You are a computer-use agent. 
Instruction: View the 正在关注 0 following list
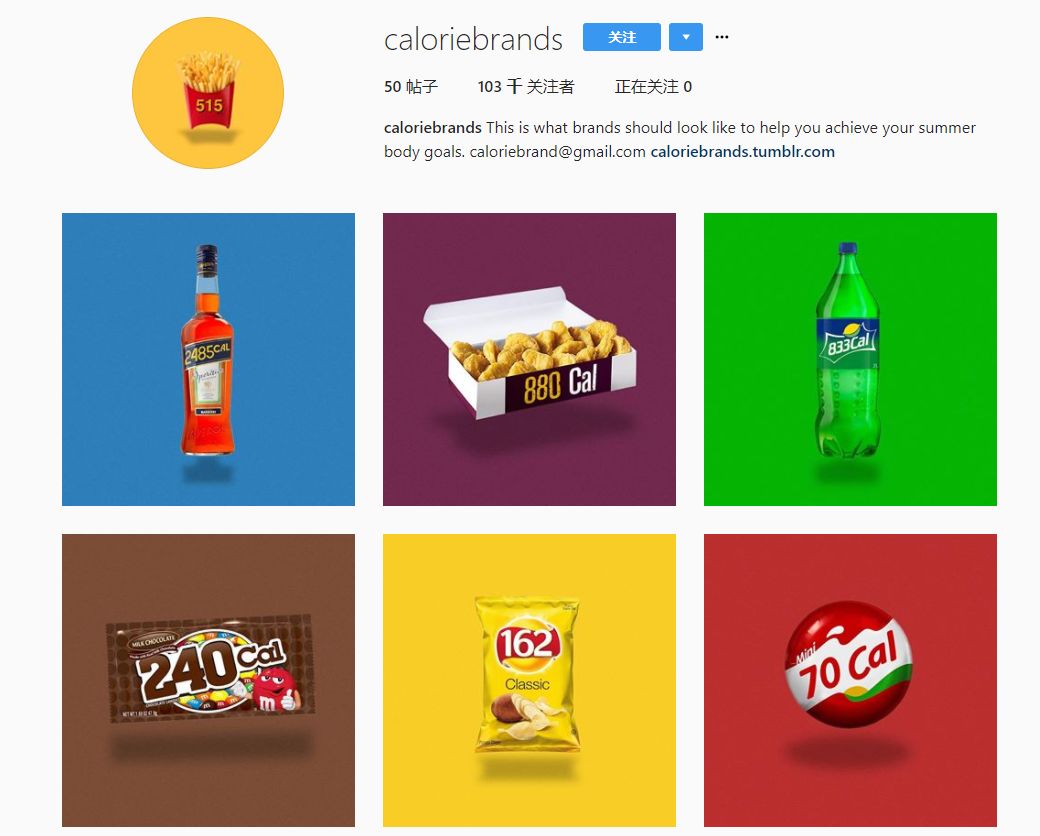pyautogui.click(x=653, y=87)
